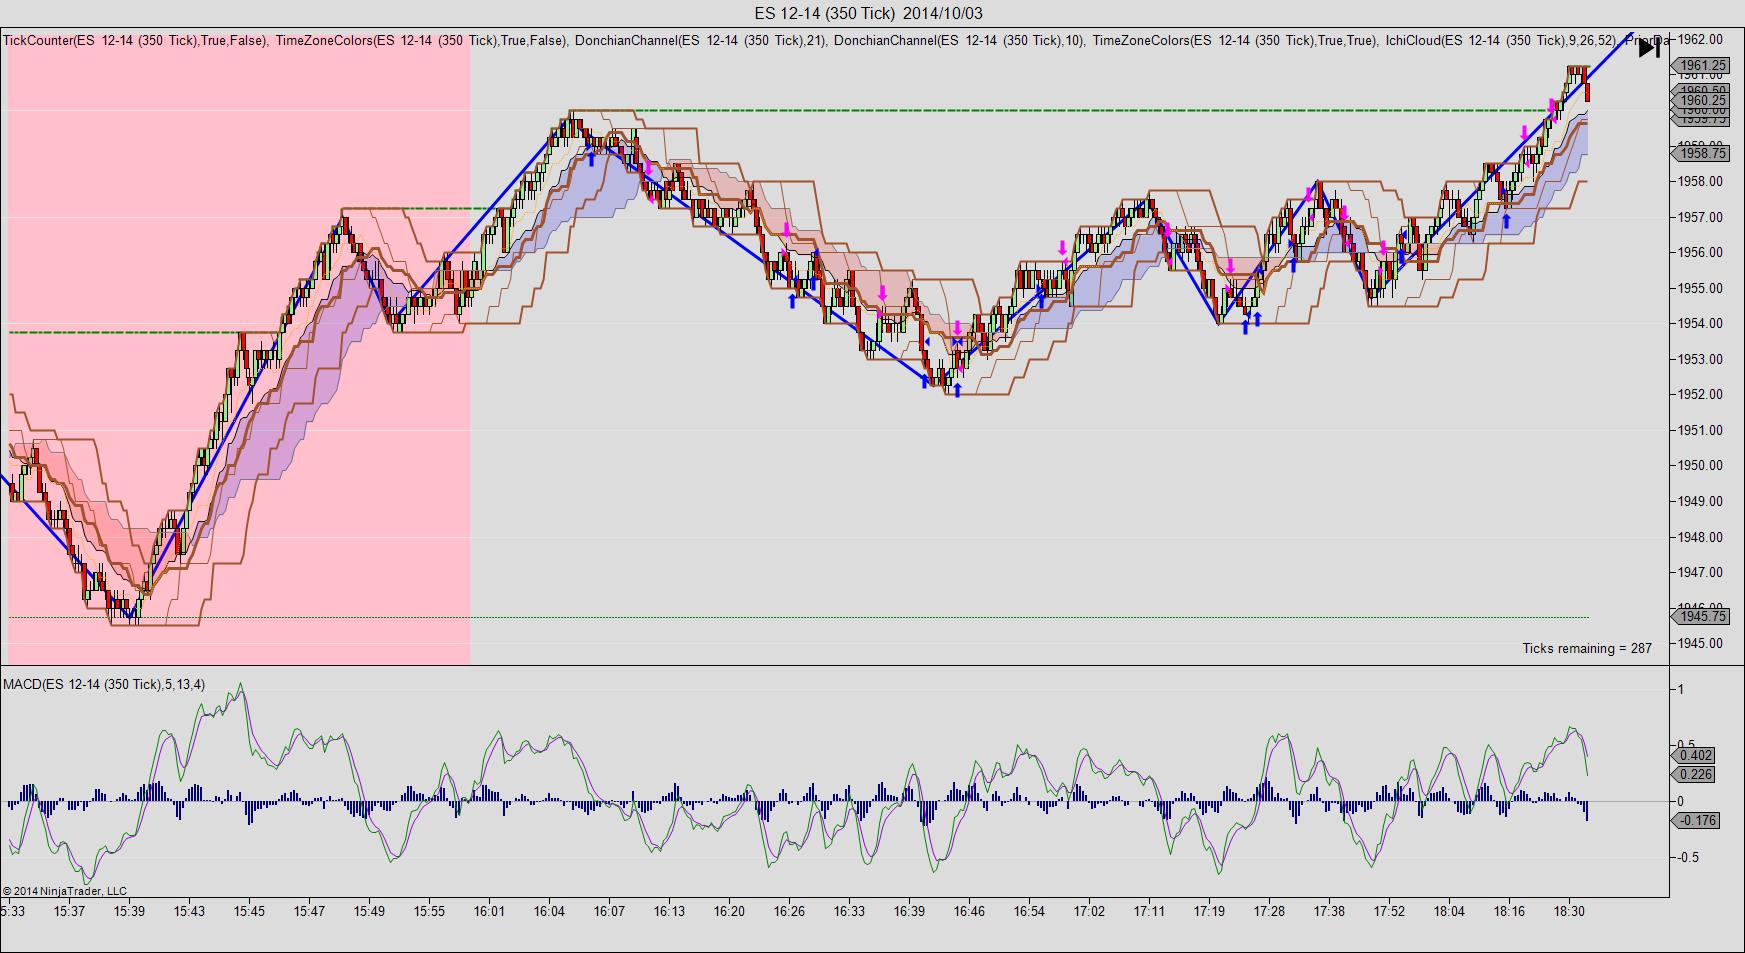The height and width of the screenshot is (953, 1745).
Task: Click the 1950.00 price axis label
Action: (x=1701, y=466)
